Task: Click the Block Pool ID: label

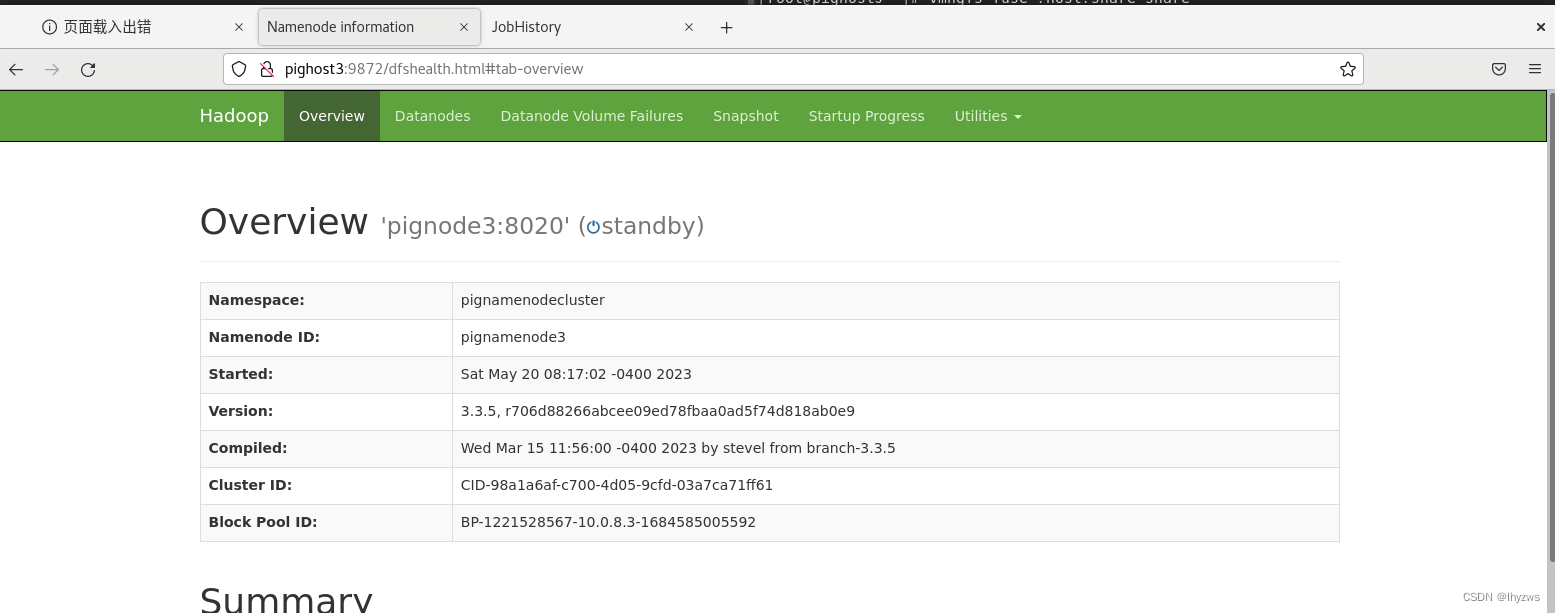Action: click(x=263, y=522)
